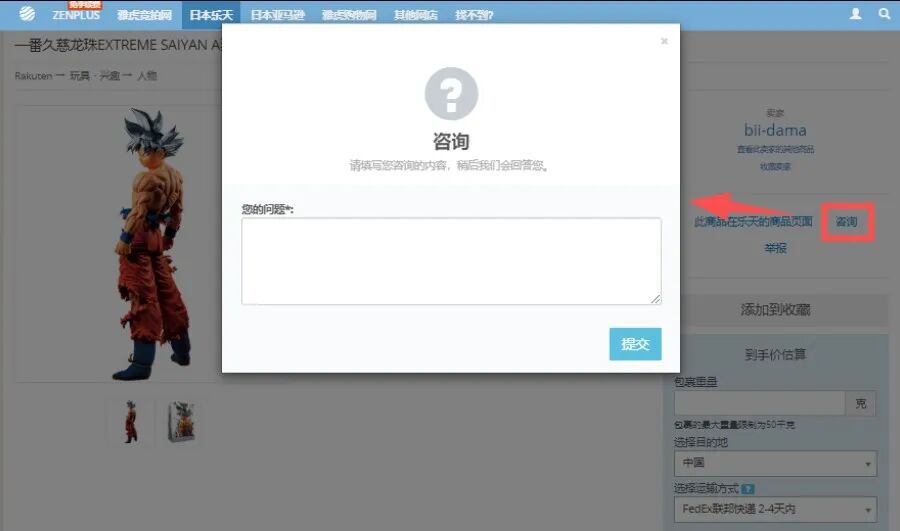Select the 日本乐天 tab

[211, 15]
